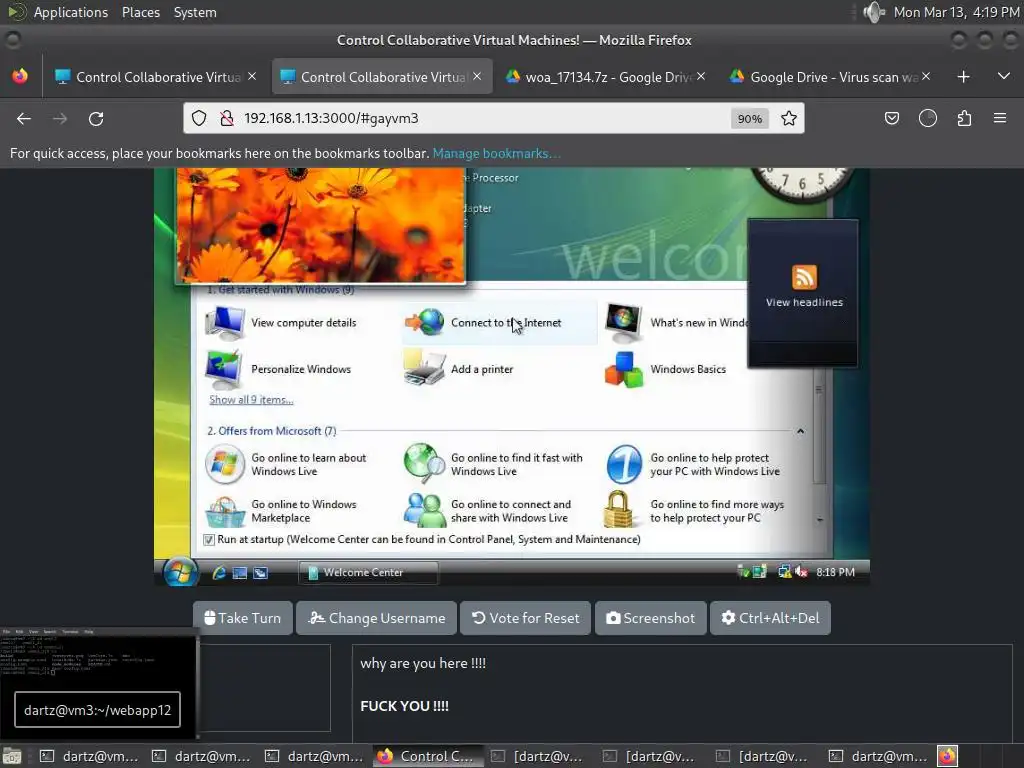Viewport: 1024px width, 768px height.
Task: Click the Ctrl+Alt+Del button
Action: 770,618
